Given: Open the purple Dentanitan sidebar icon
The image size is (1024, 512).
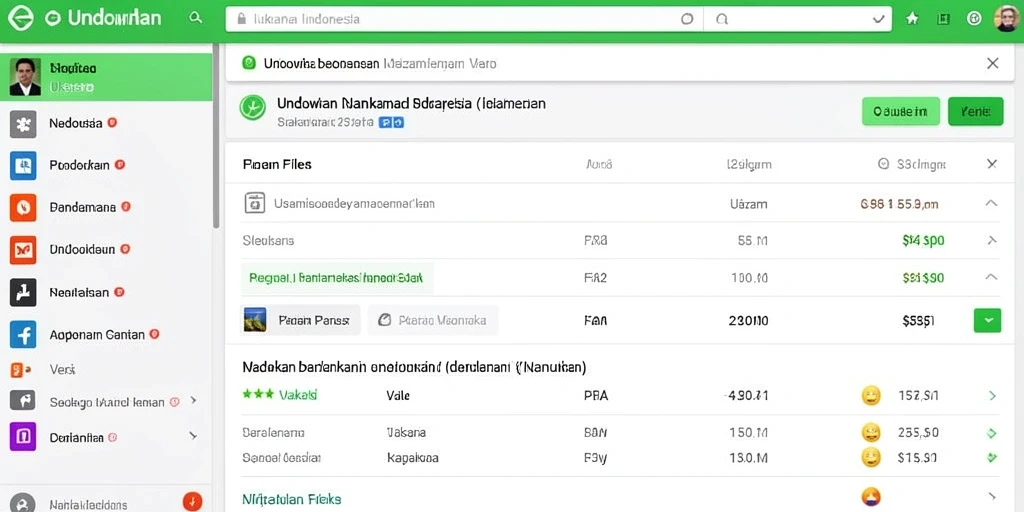Looking at the screenshot, I should click(x=23, y=437).
